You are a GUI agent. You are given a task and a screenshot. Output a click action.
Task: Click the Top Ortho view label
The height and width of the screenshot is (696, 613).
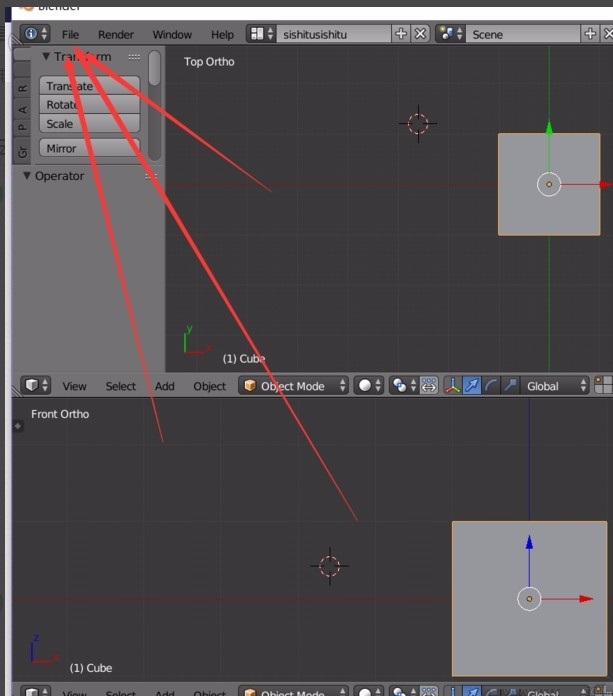click(x=209, y=62)
